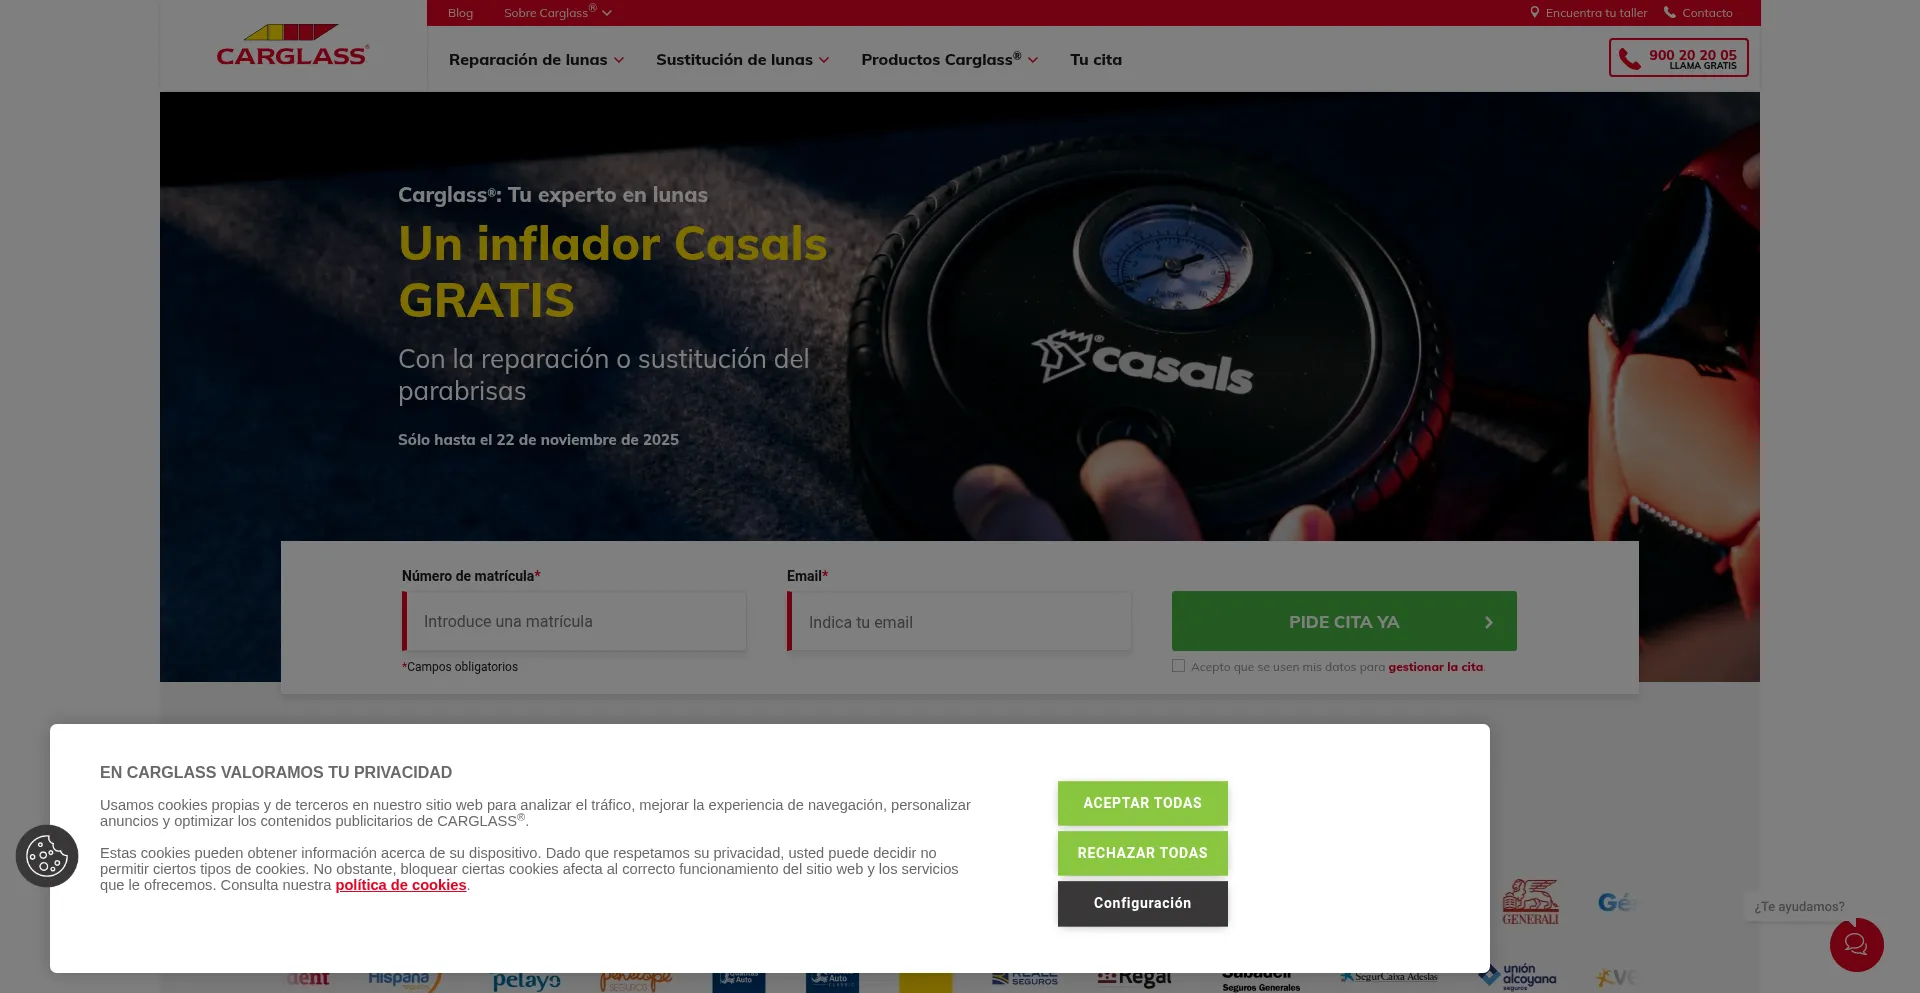Expand the Productos Carglass dropdown
The width and height of the screenshot is (1920, 993).
coord(949,60)
